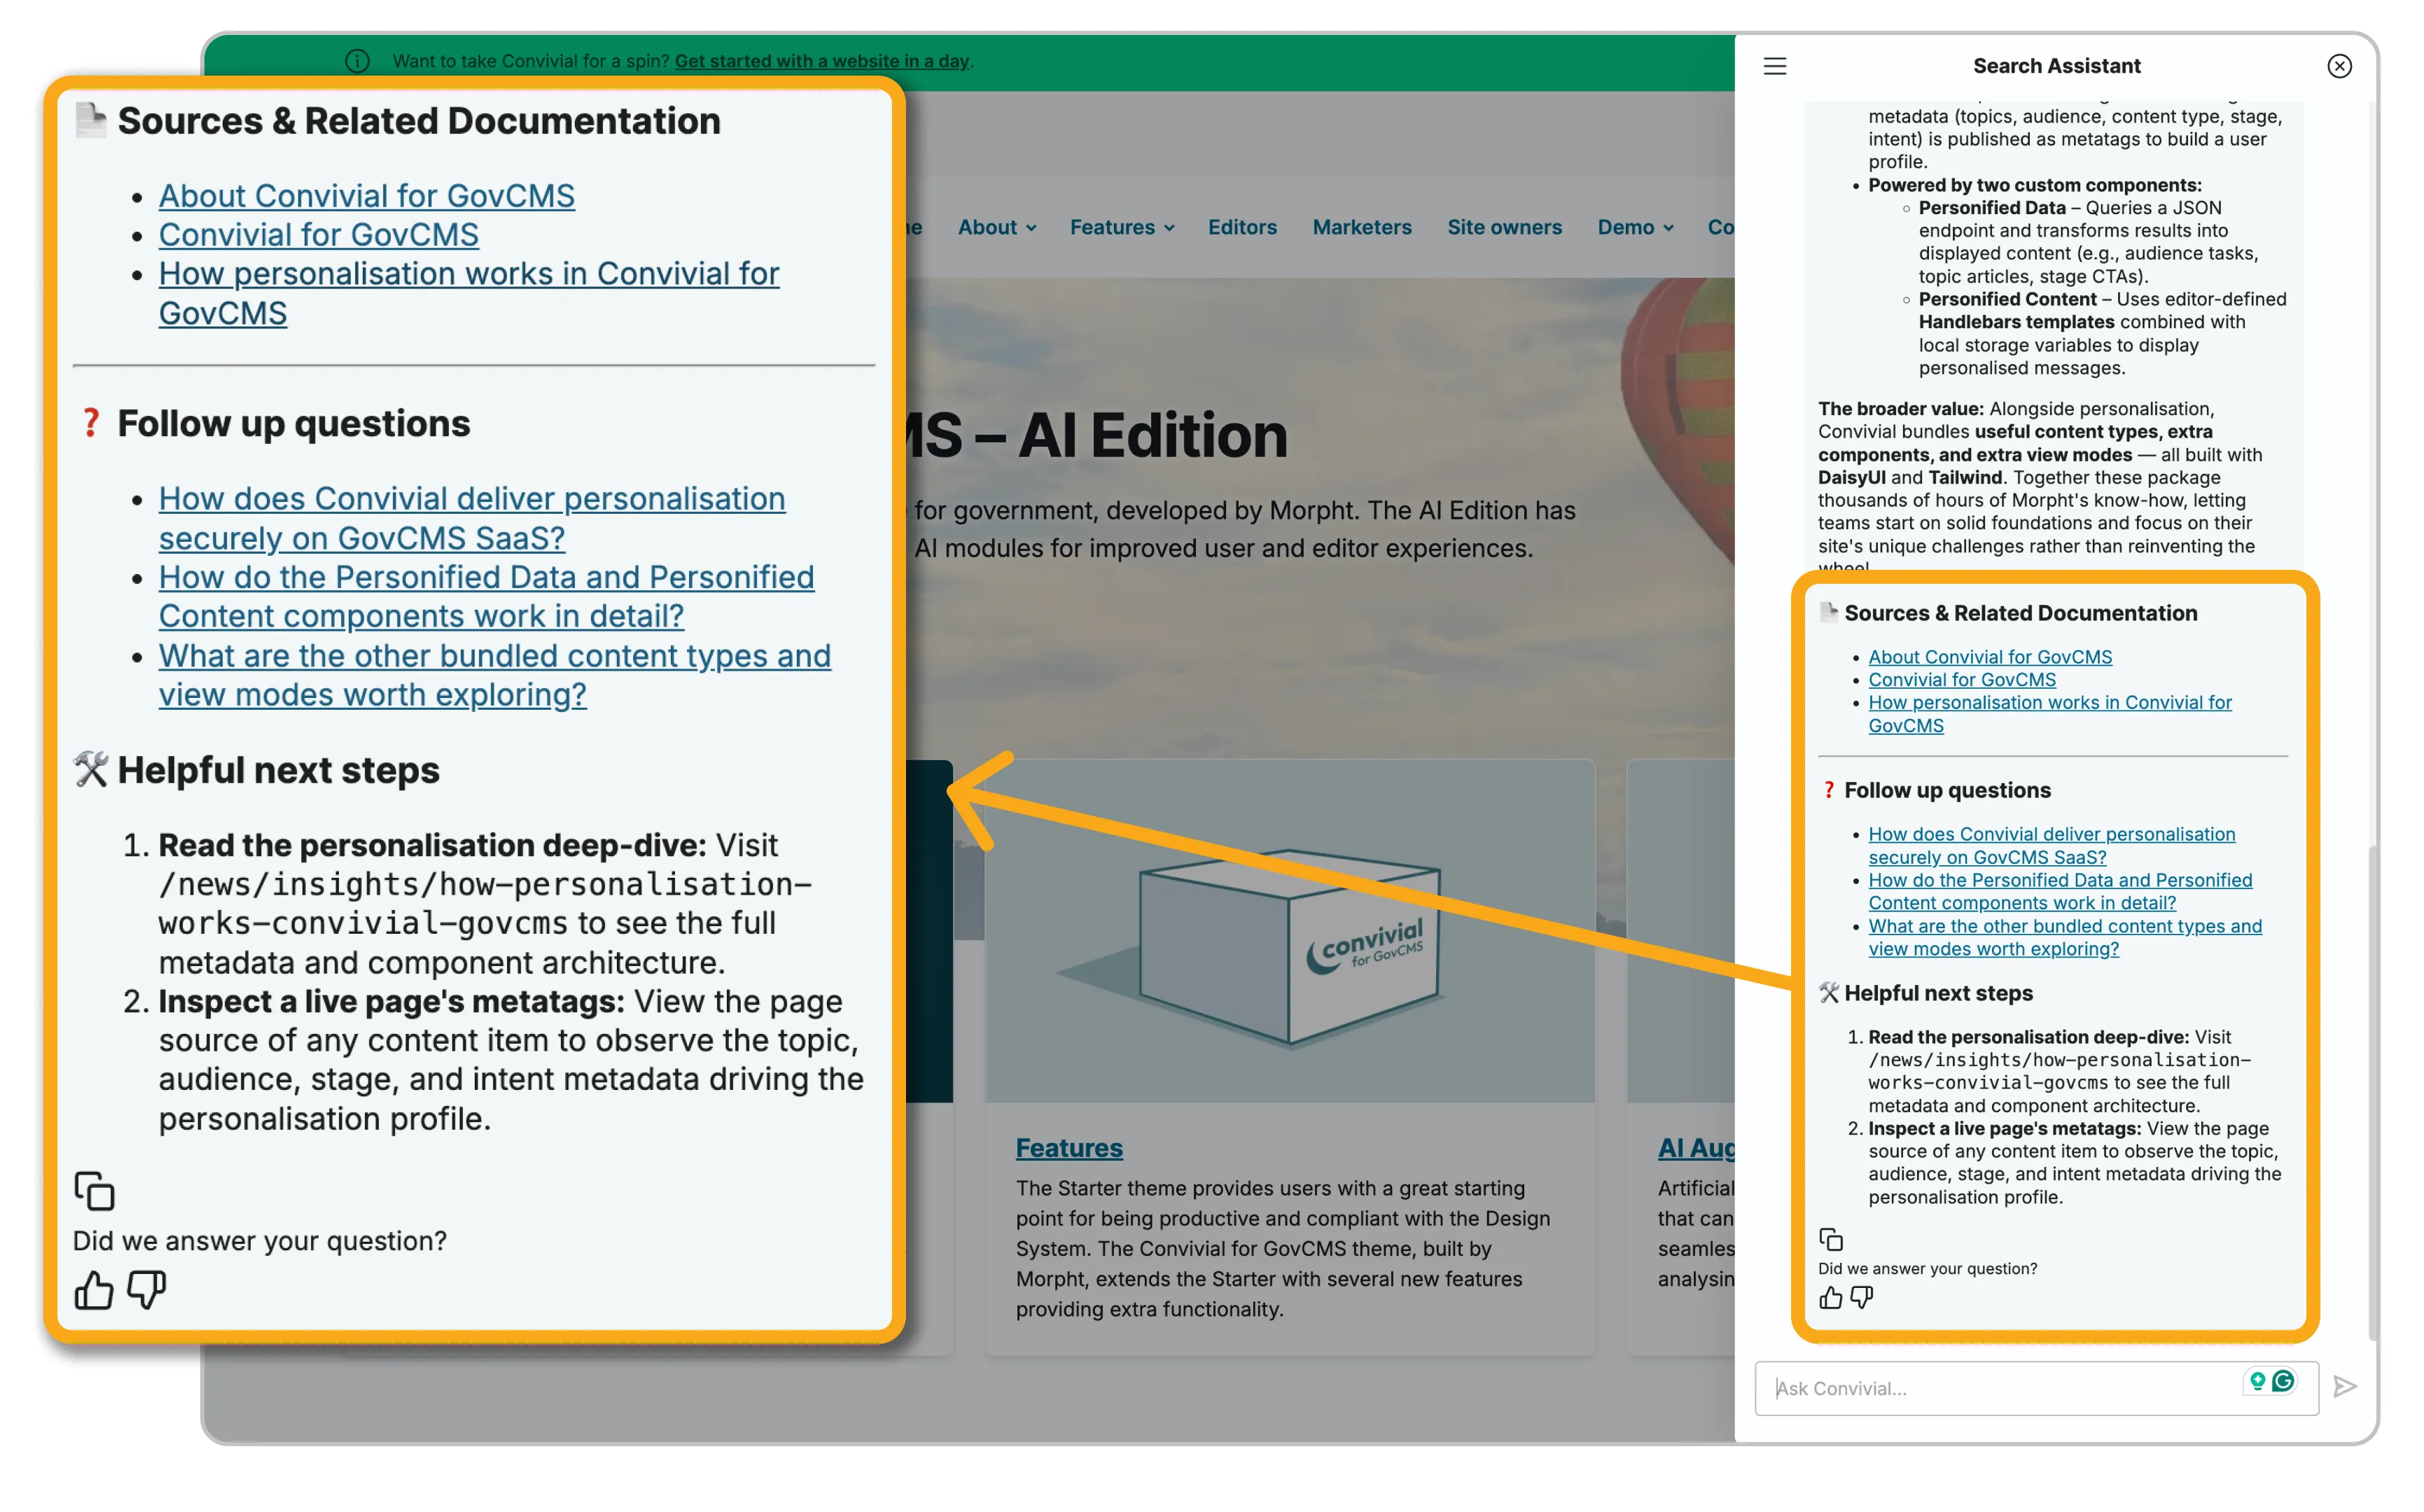Click the 'Powered by two custom components:' text

[x=2035, y=185]
